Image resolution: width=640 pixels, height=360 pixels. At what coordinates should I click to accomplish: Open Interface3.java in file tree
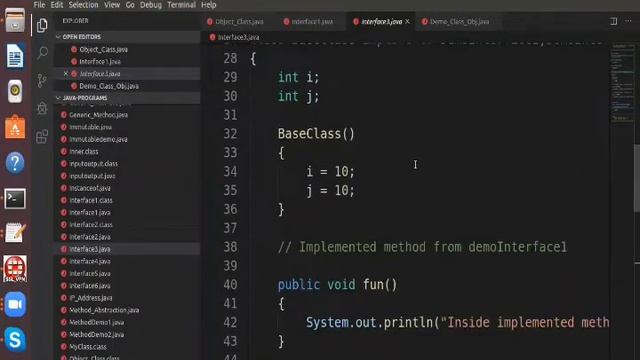click(x=128, y=249)
